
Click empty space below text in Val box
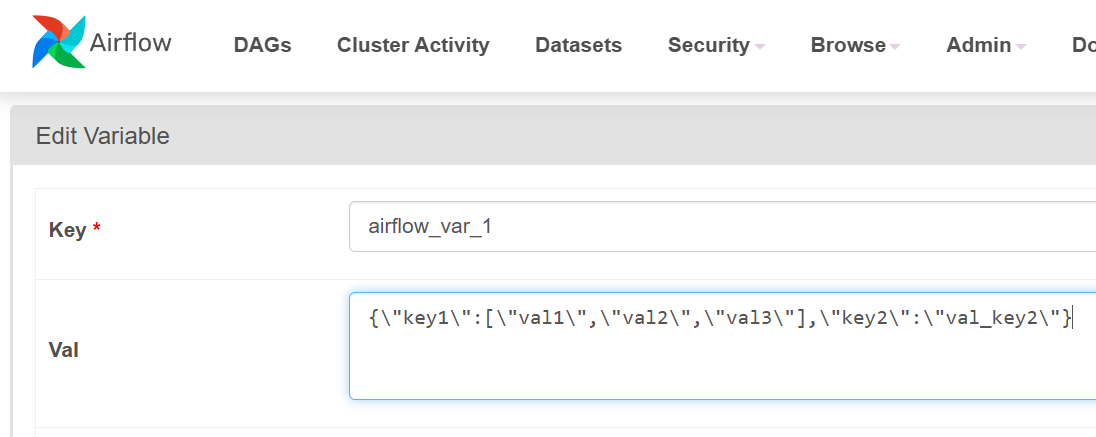[x=700, y=370]
